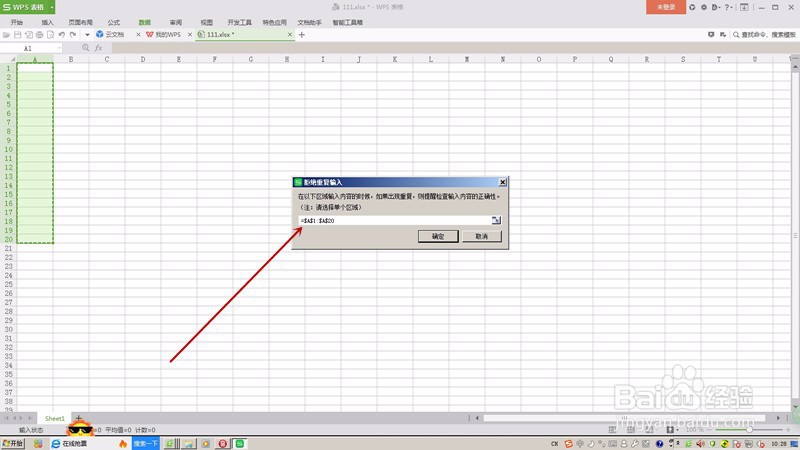The image size is (800, 450).
Task: Open the 插入 ribbon tab
Action: (x=47, y=22)
